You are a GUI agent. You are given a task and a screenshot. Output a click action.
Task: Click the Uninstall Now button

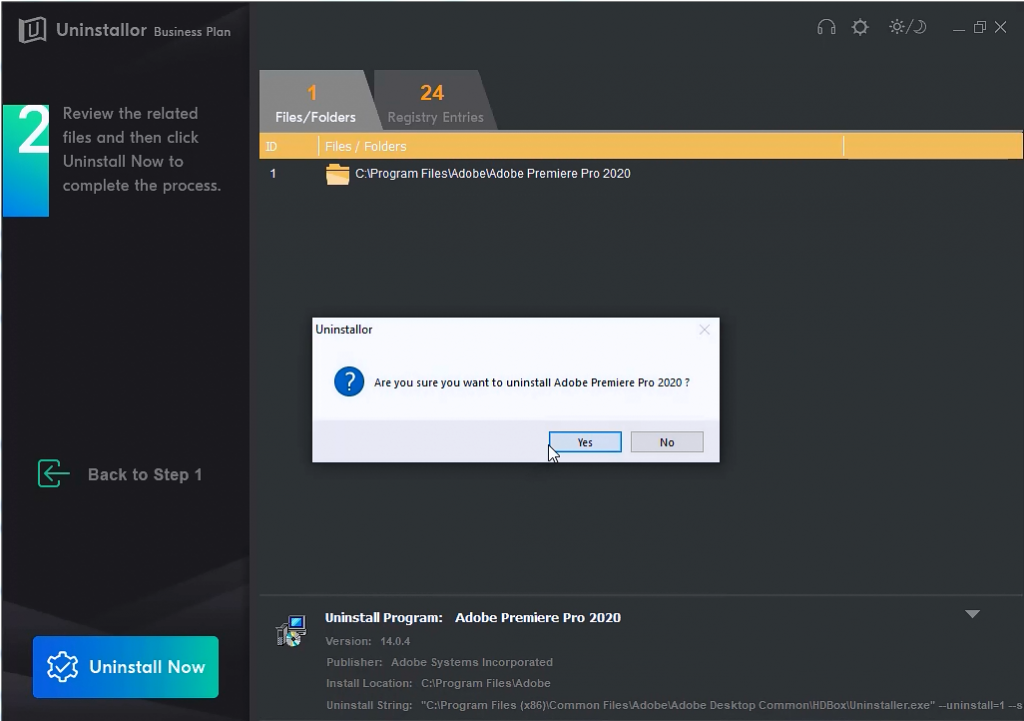(x=126, y=667)
